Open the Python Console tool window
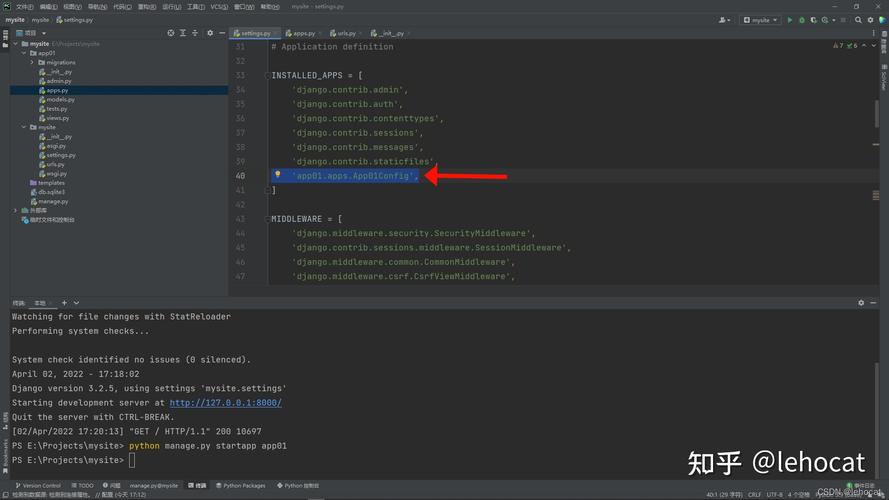The height and width of the screenshot is (500, 889). tap(298, 485)
